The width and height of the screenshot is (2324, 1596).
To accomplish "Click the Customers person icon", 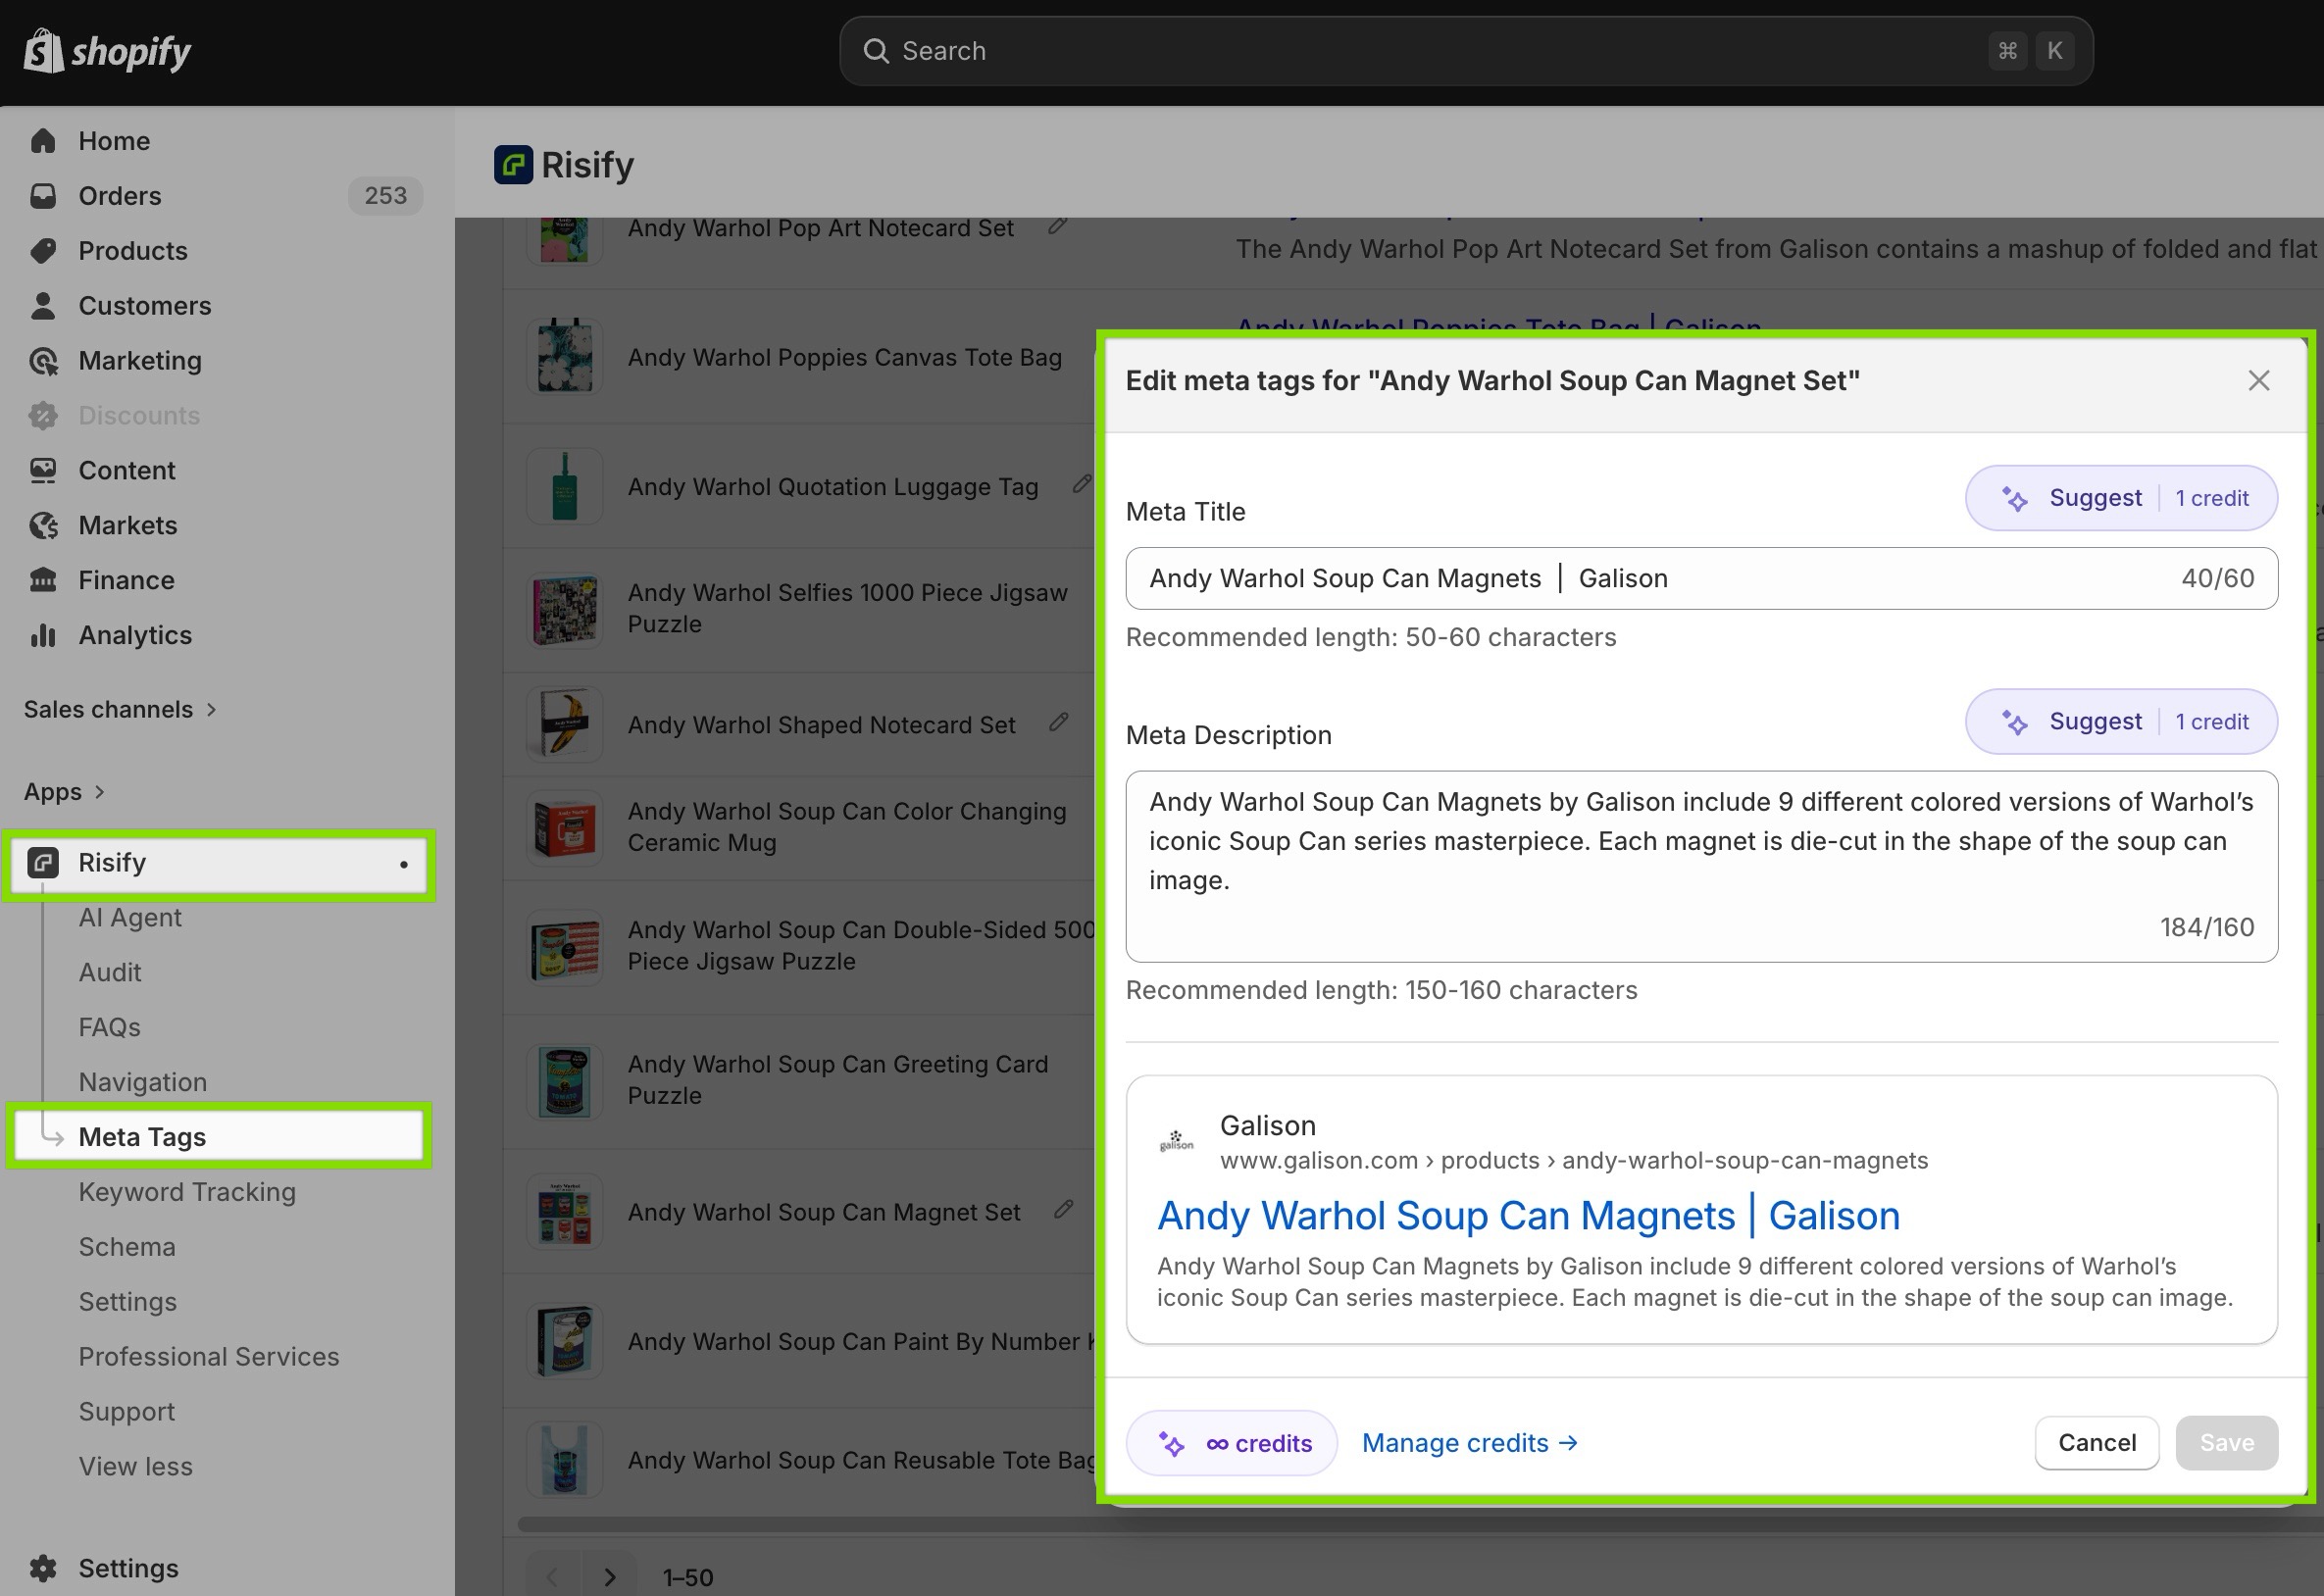I will pos(43,306).
